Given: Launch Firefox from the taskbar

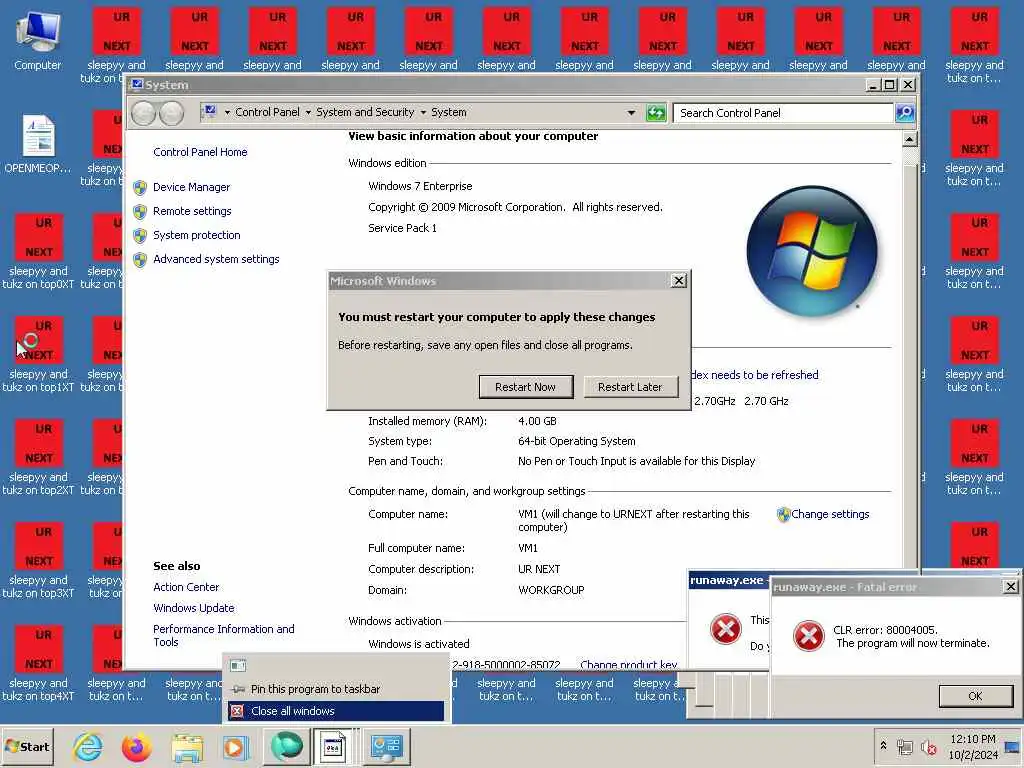Looking at the screenshot, I should pos(136,746).
